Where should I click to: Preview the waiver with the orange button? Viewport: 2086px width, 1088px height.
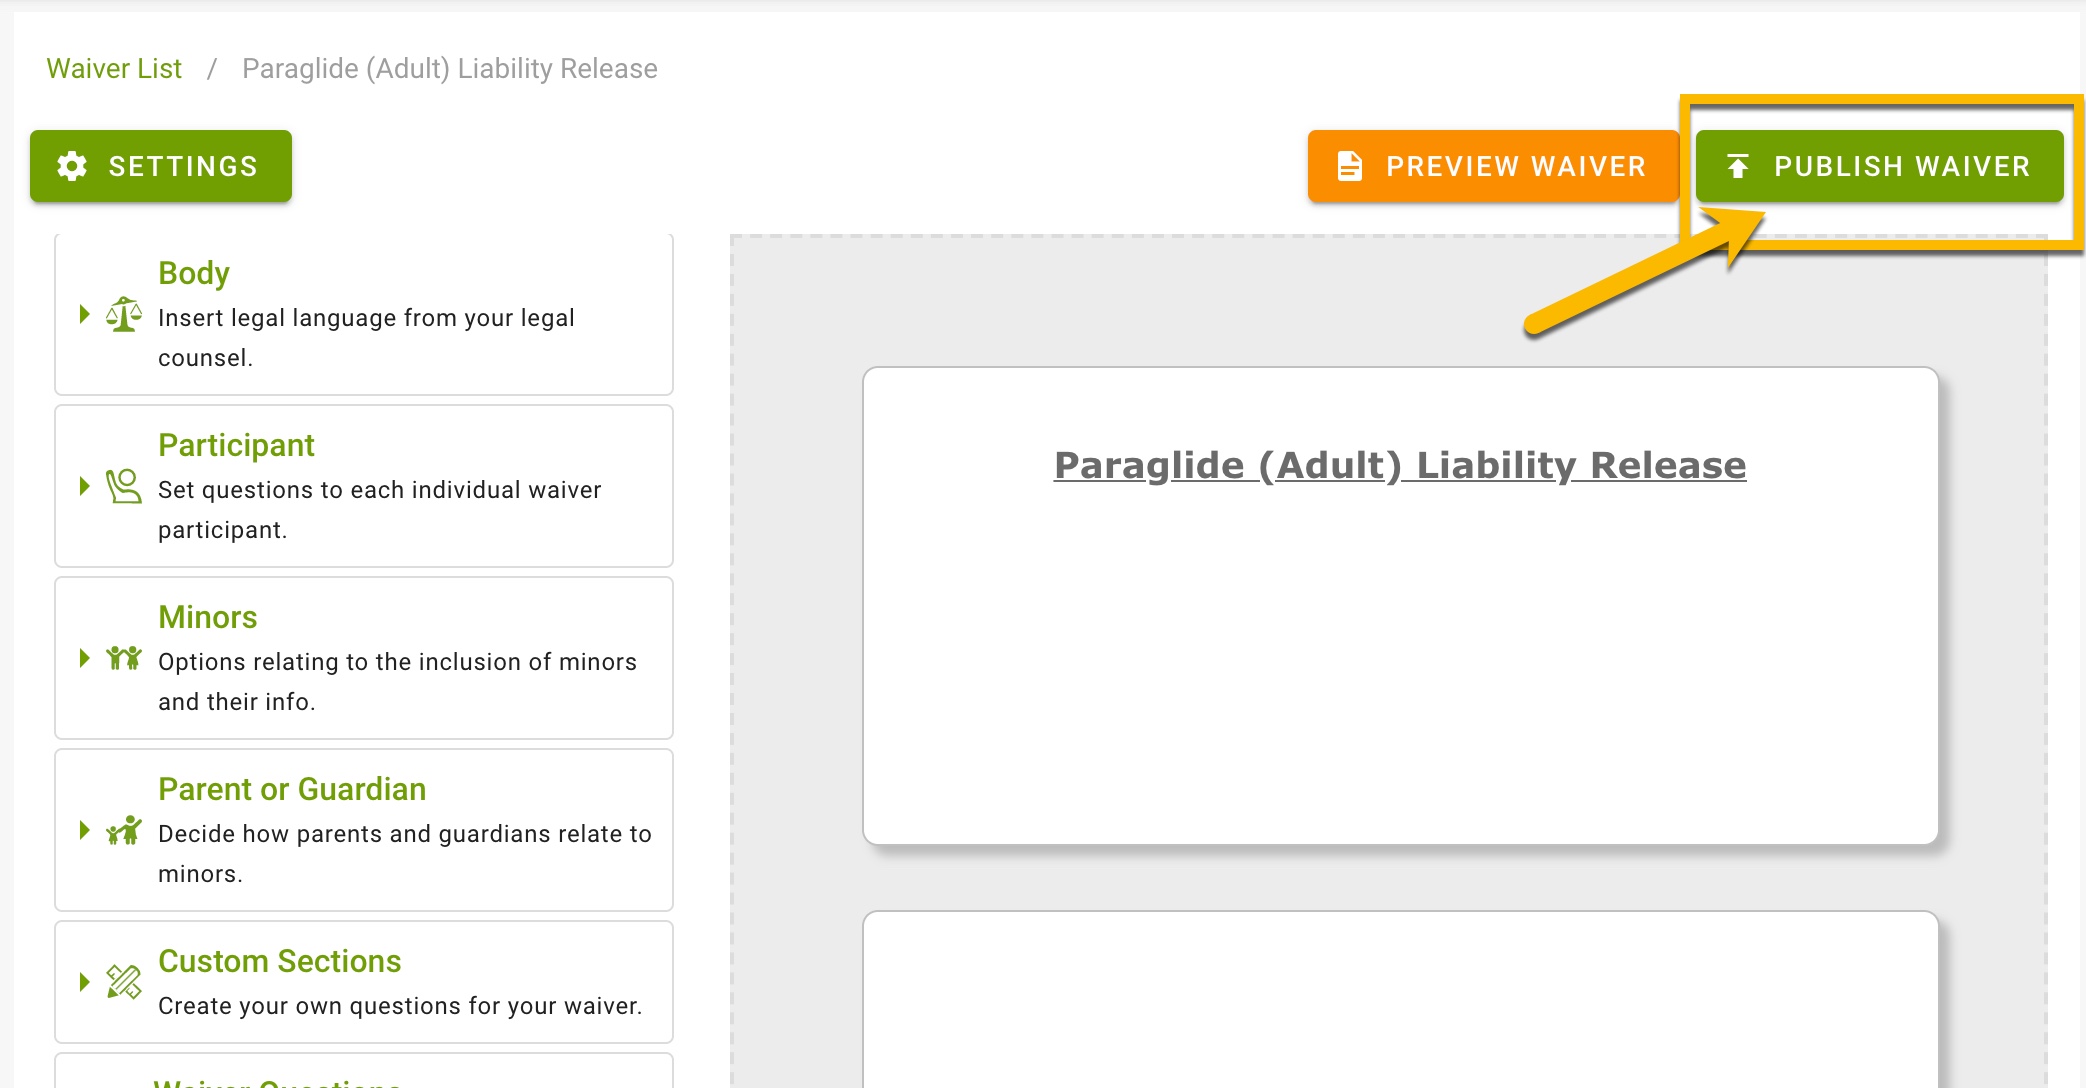pyautogui.click(x=1493, y=166)
